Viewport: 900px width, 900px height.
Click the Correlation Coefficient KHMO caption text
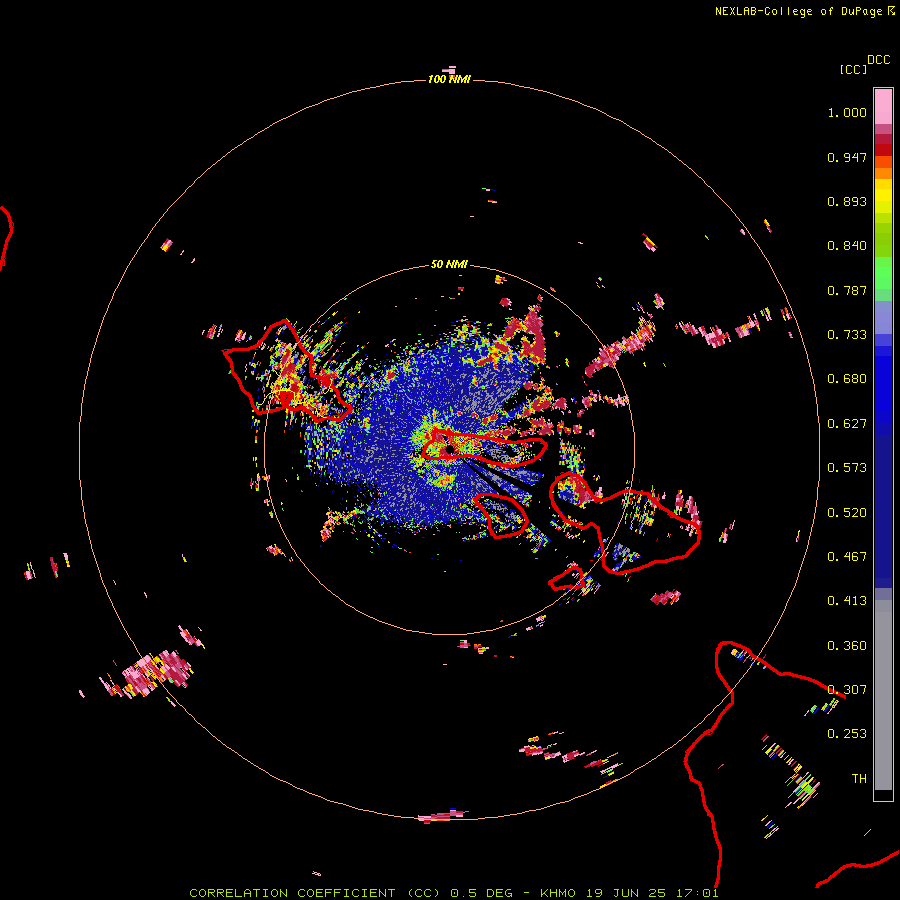pos(453,893)
